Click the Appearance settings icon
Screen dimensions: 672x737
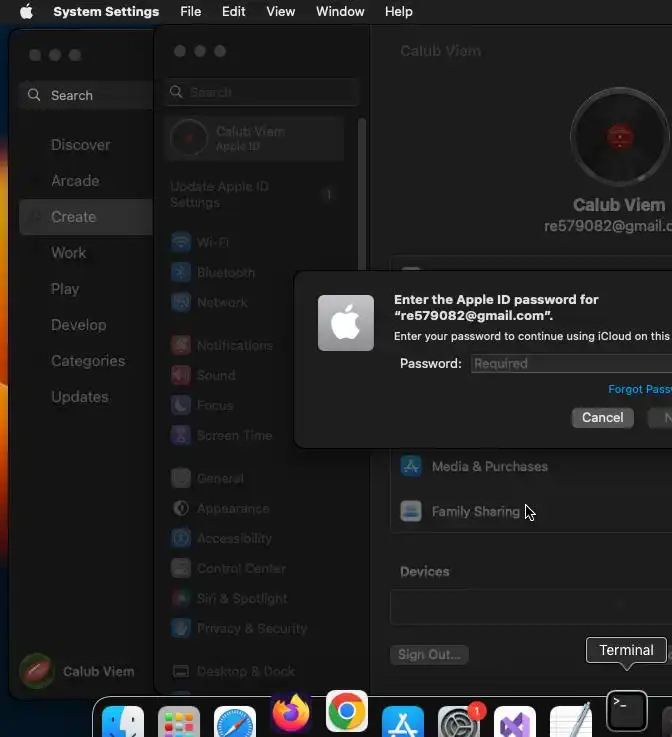pos(181,509)
